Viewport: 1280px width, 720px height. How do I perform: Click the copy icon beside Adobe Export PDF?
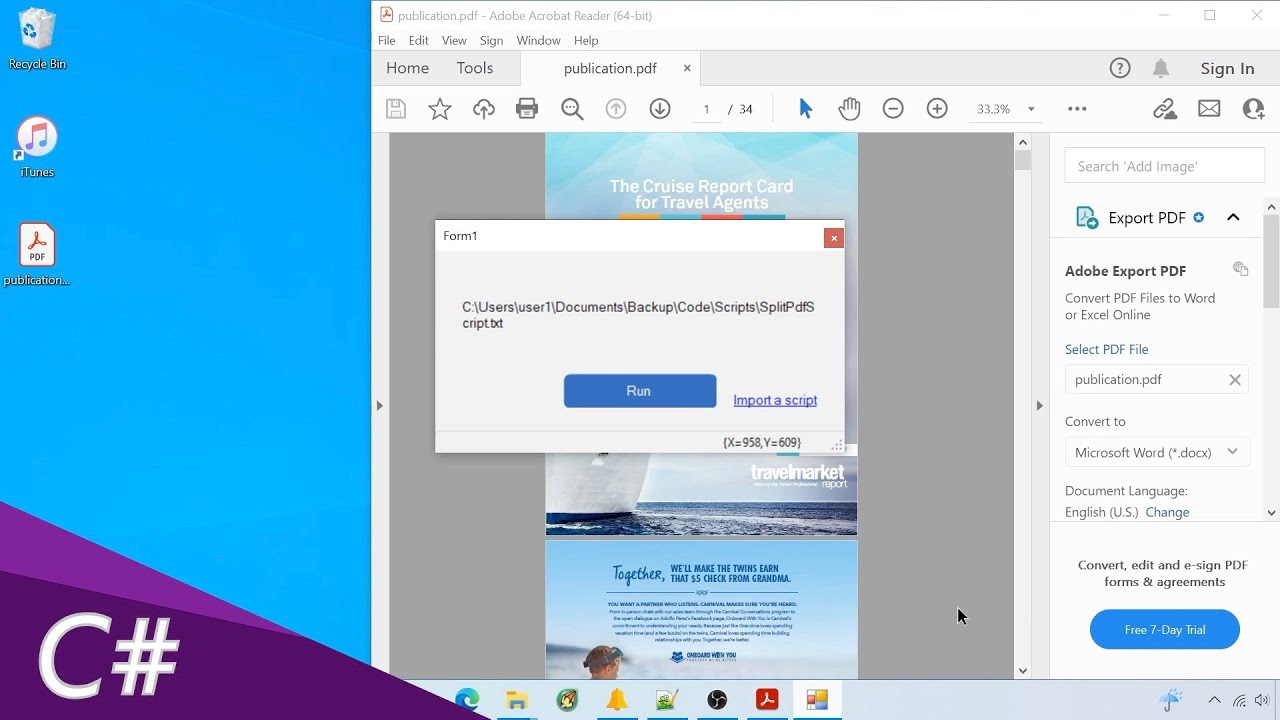1240,269
